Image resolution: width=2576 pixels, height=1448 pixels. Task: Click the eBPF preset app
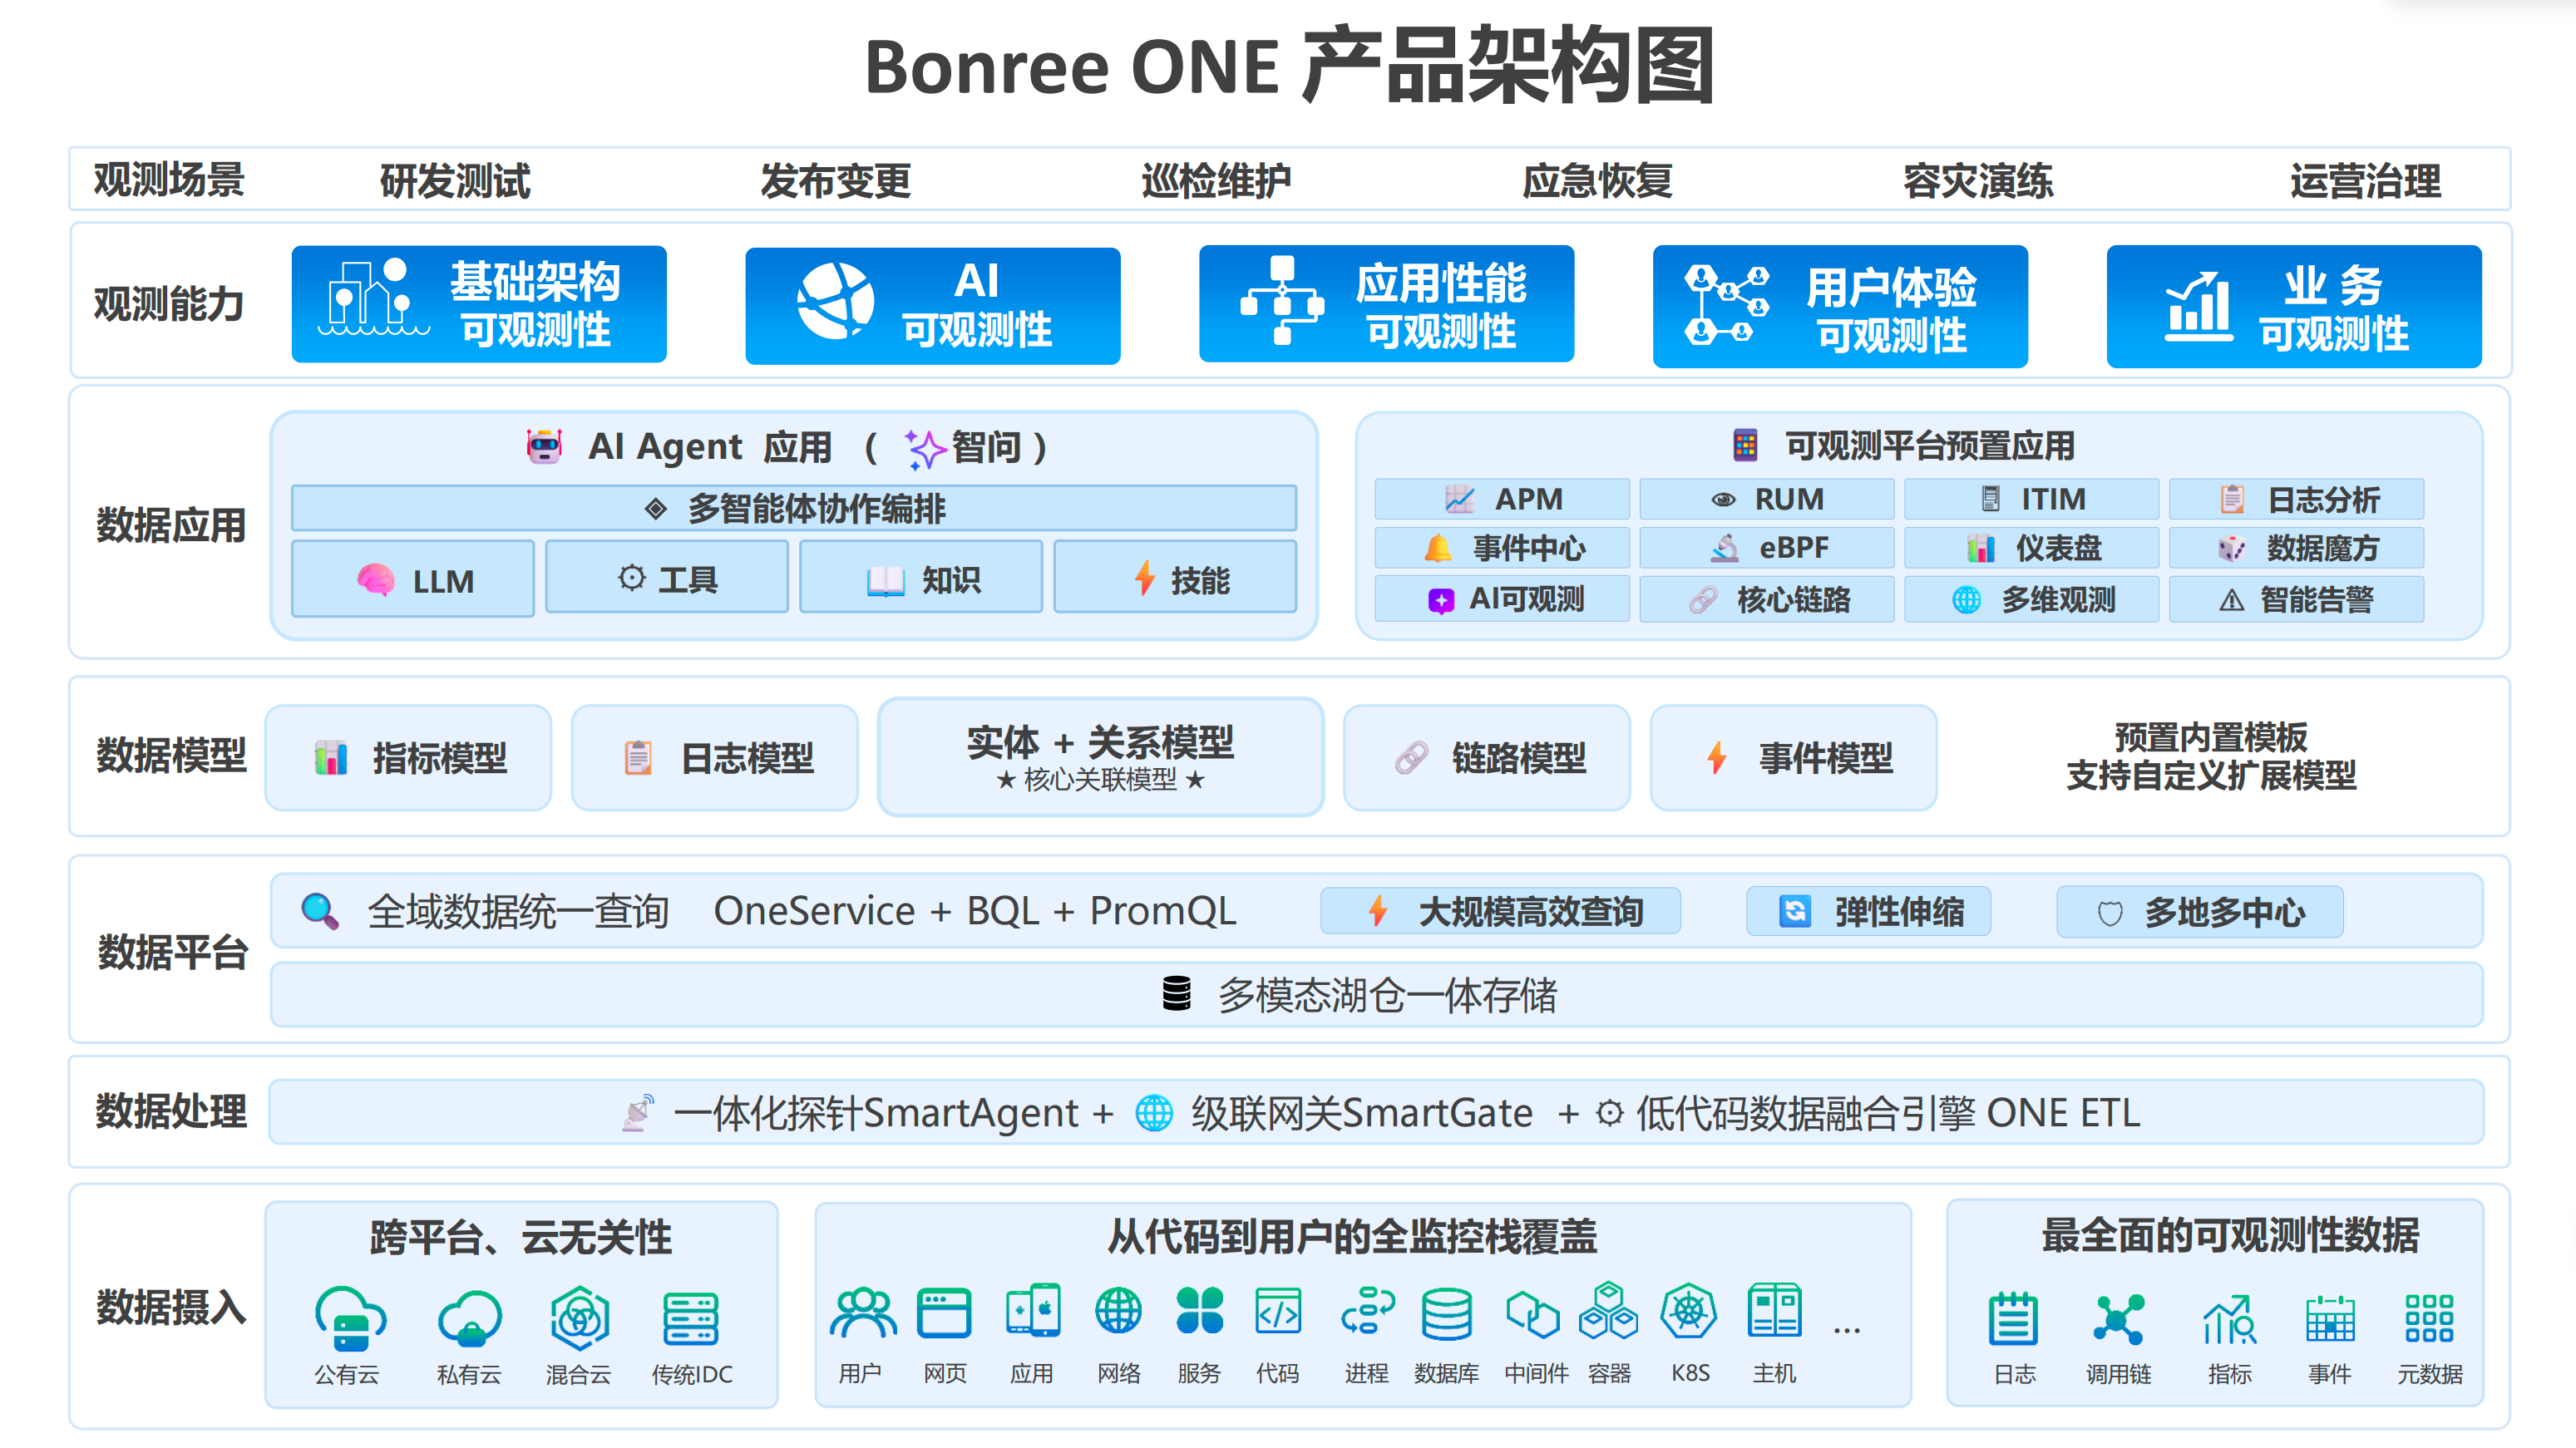click(x=1767, y=547)
